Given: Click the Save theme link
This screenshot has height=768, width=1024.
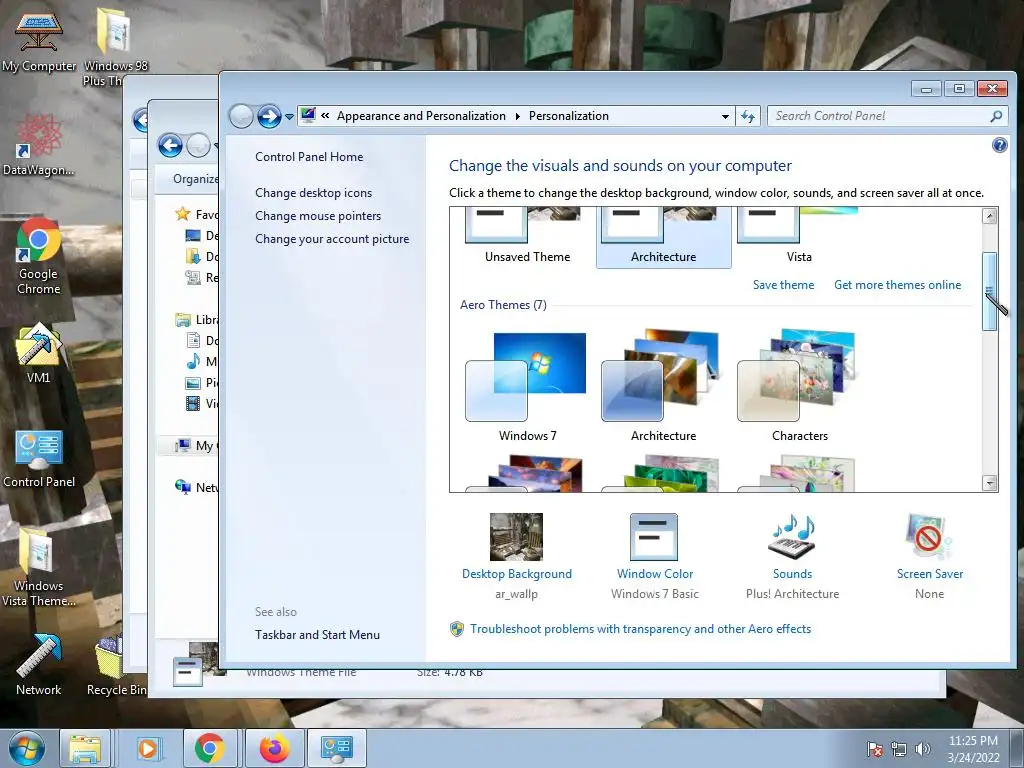Looking at the screenshot, I should coord(783,285).
